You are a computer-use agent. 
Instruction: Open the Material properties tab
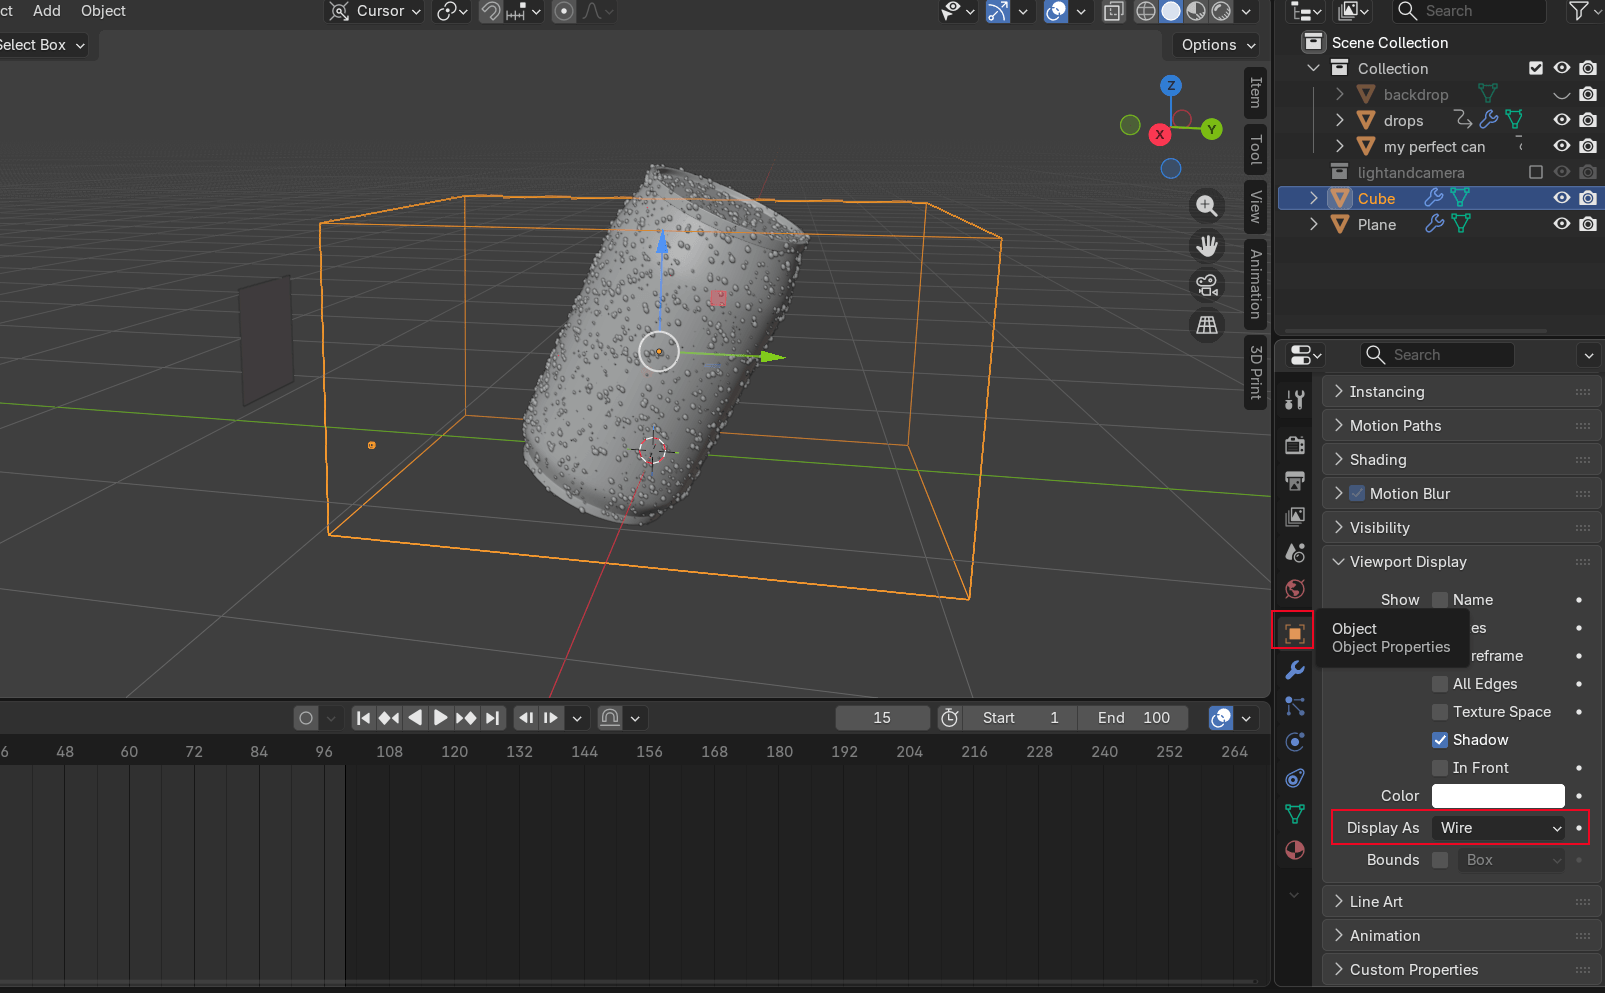coord(1295,850)
